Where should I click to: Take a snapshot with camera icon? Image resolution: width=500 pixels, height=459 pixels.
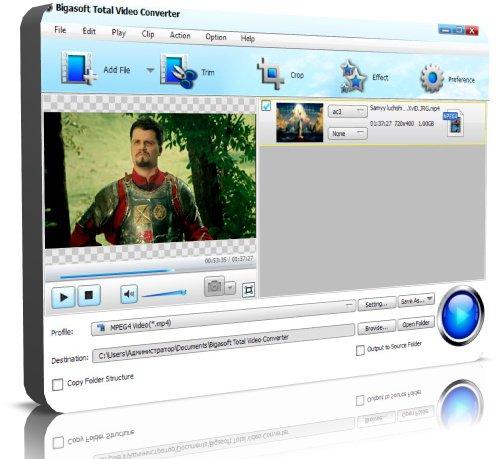[214, 286]
